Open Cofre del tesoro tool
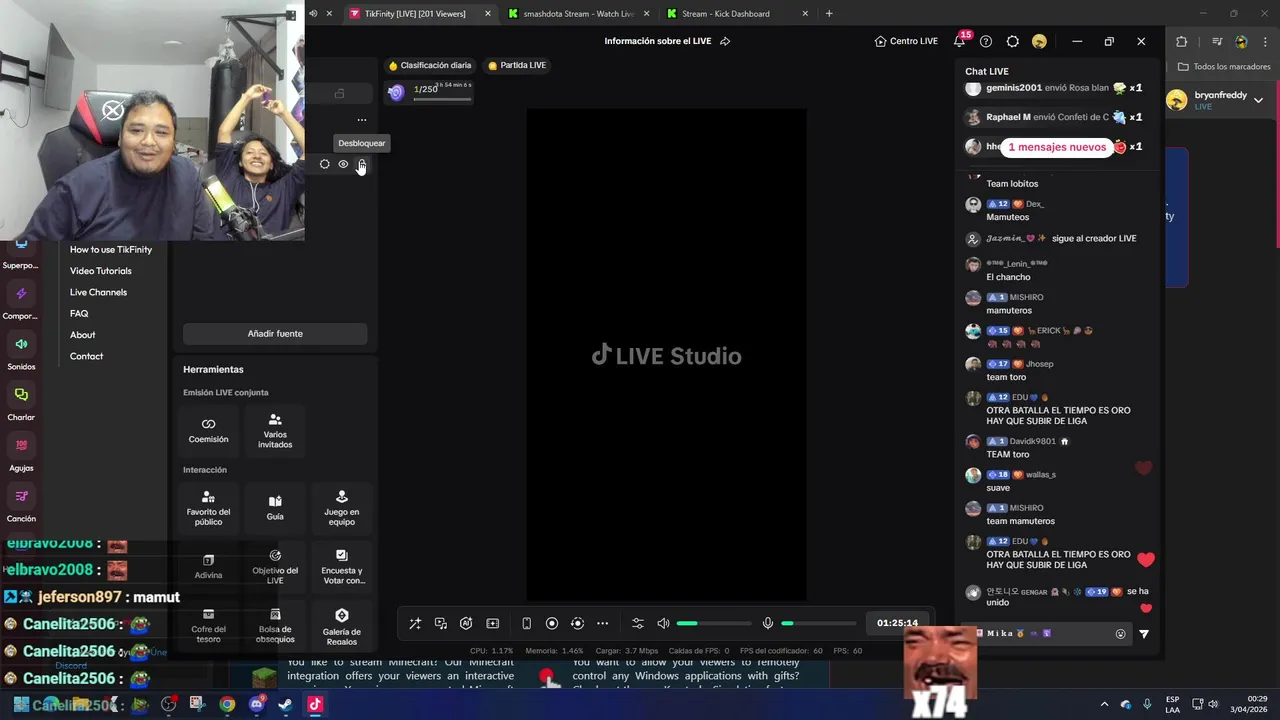This screenshot has height=720, width=1280. pos(208,626)
